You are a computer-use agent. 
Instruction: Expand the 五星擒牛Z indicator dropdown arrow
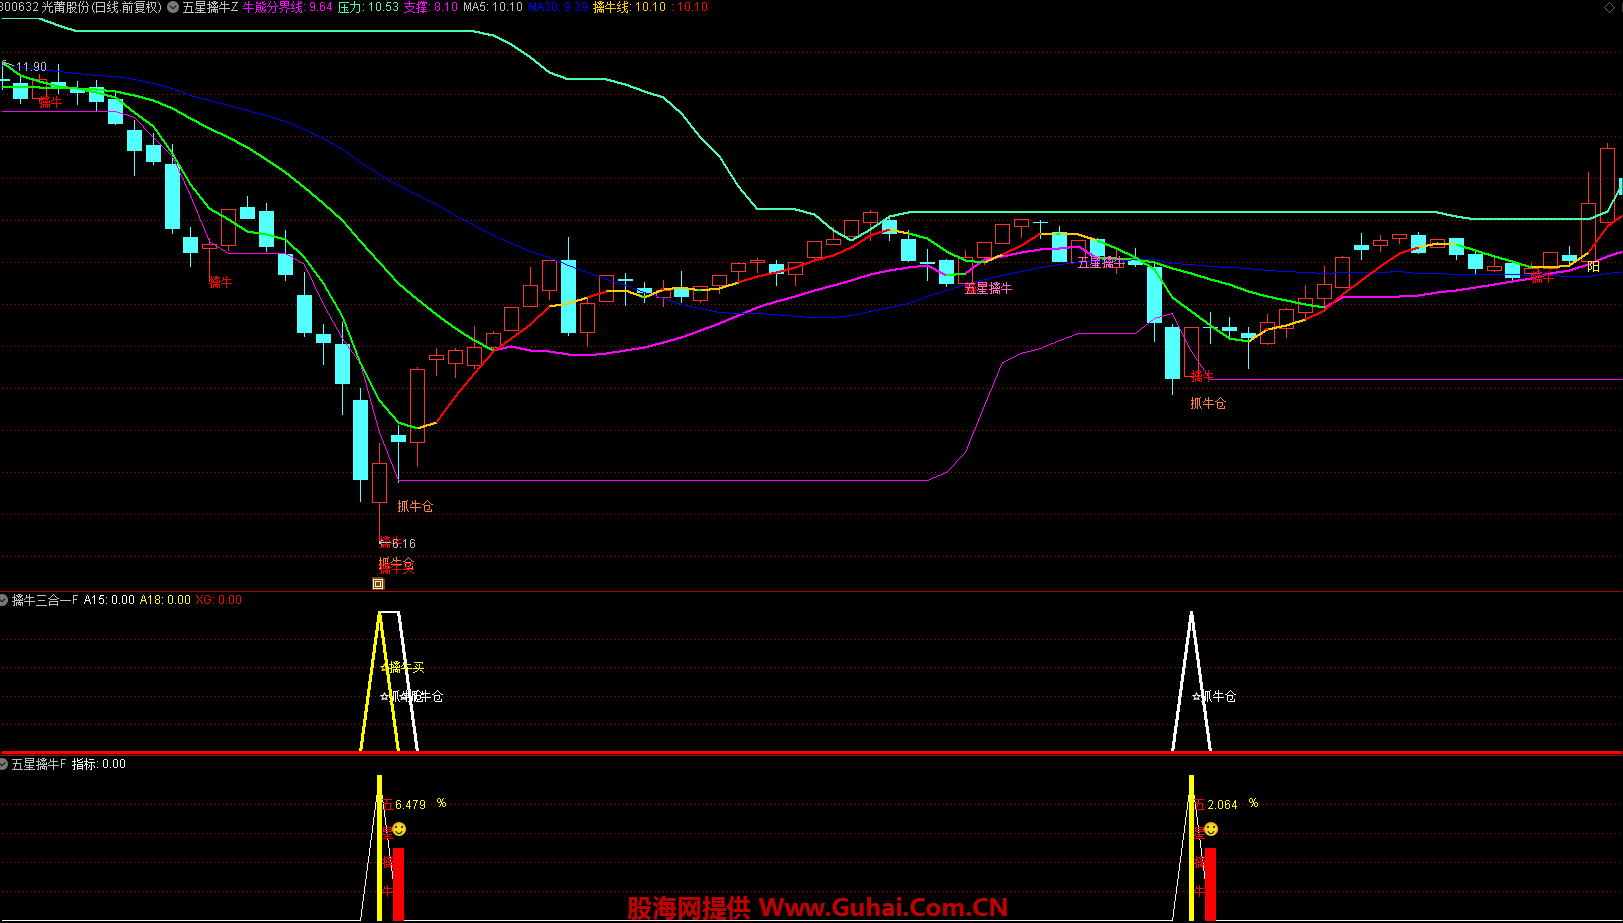pyautogui.click(x=174, y=7)
